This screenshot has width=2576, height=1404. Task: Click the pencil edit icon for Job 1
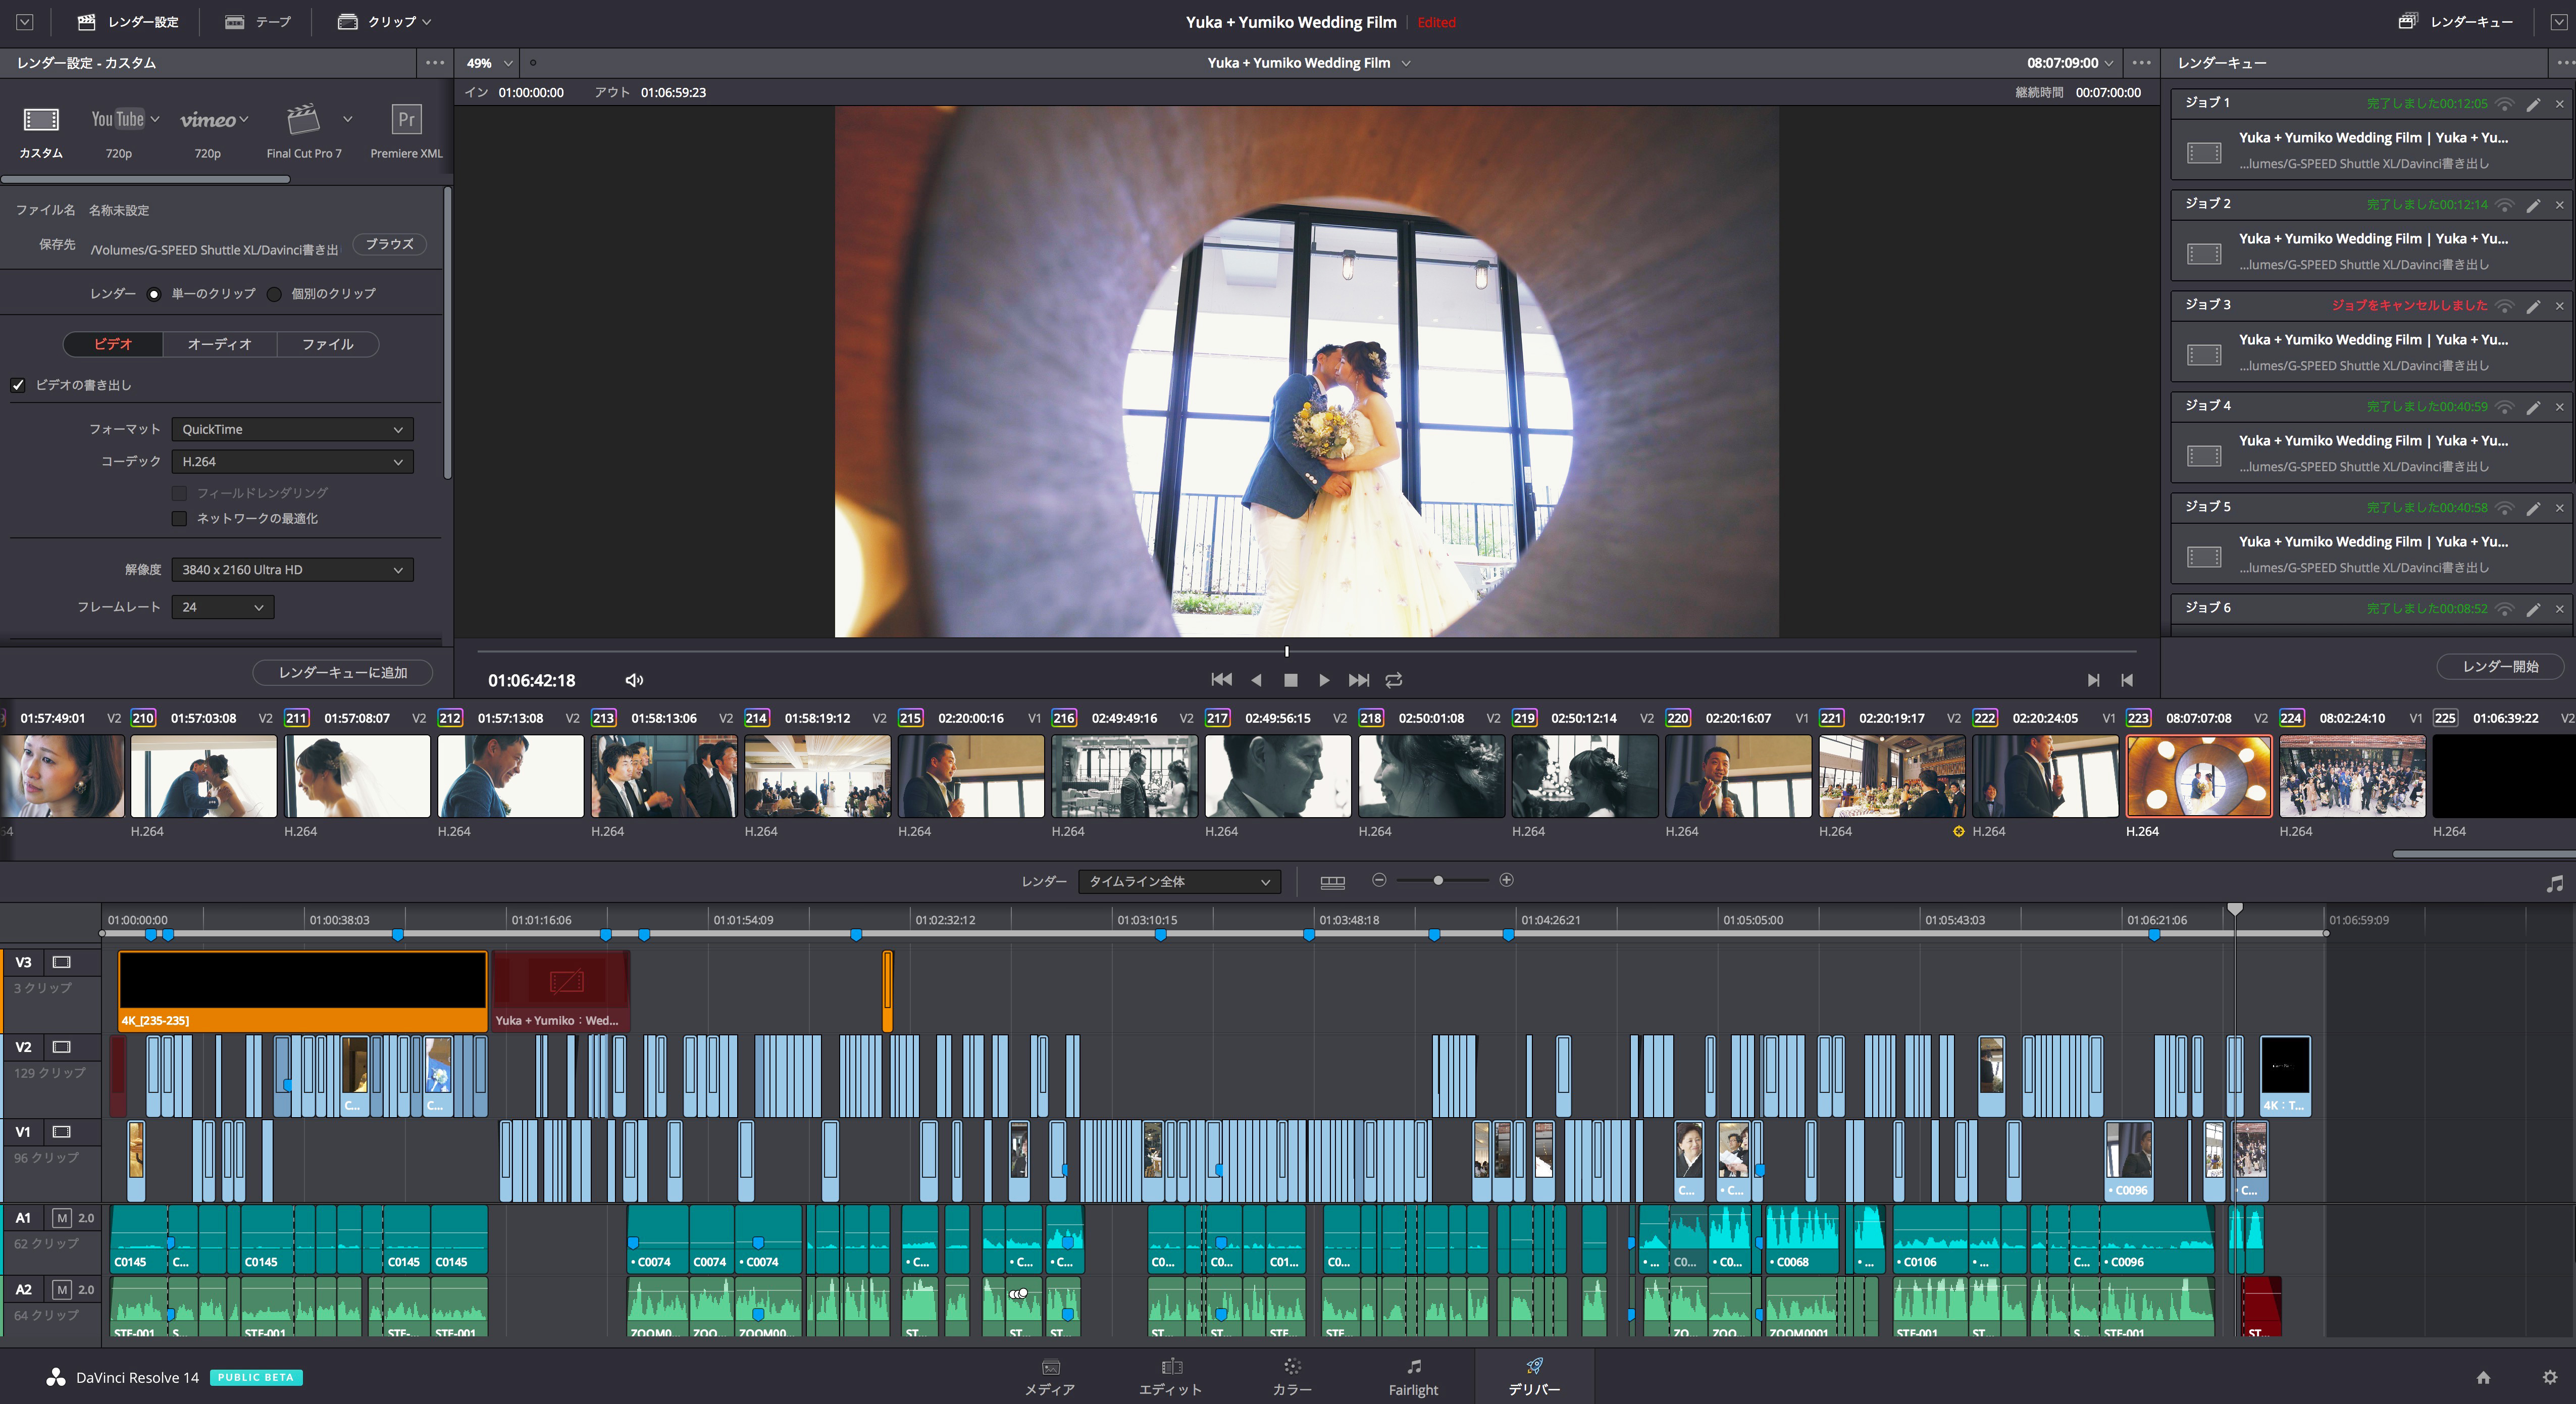click(x=2532, y=104)
